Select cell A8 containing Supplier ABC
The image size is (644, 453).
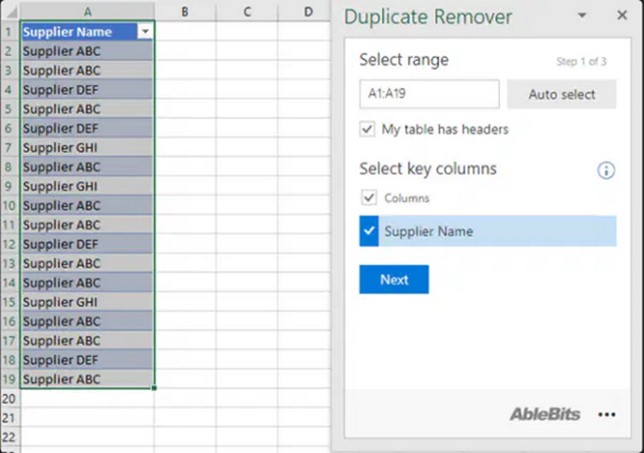(87, 167)
